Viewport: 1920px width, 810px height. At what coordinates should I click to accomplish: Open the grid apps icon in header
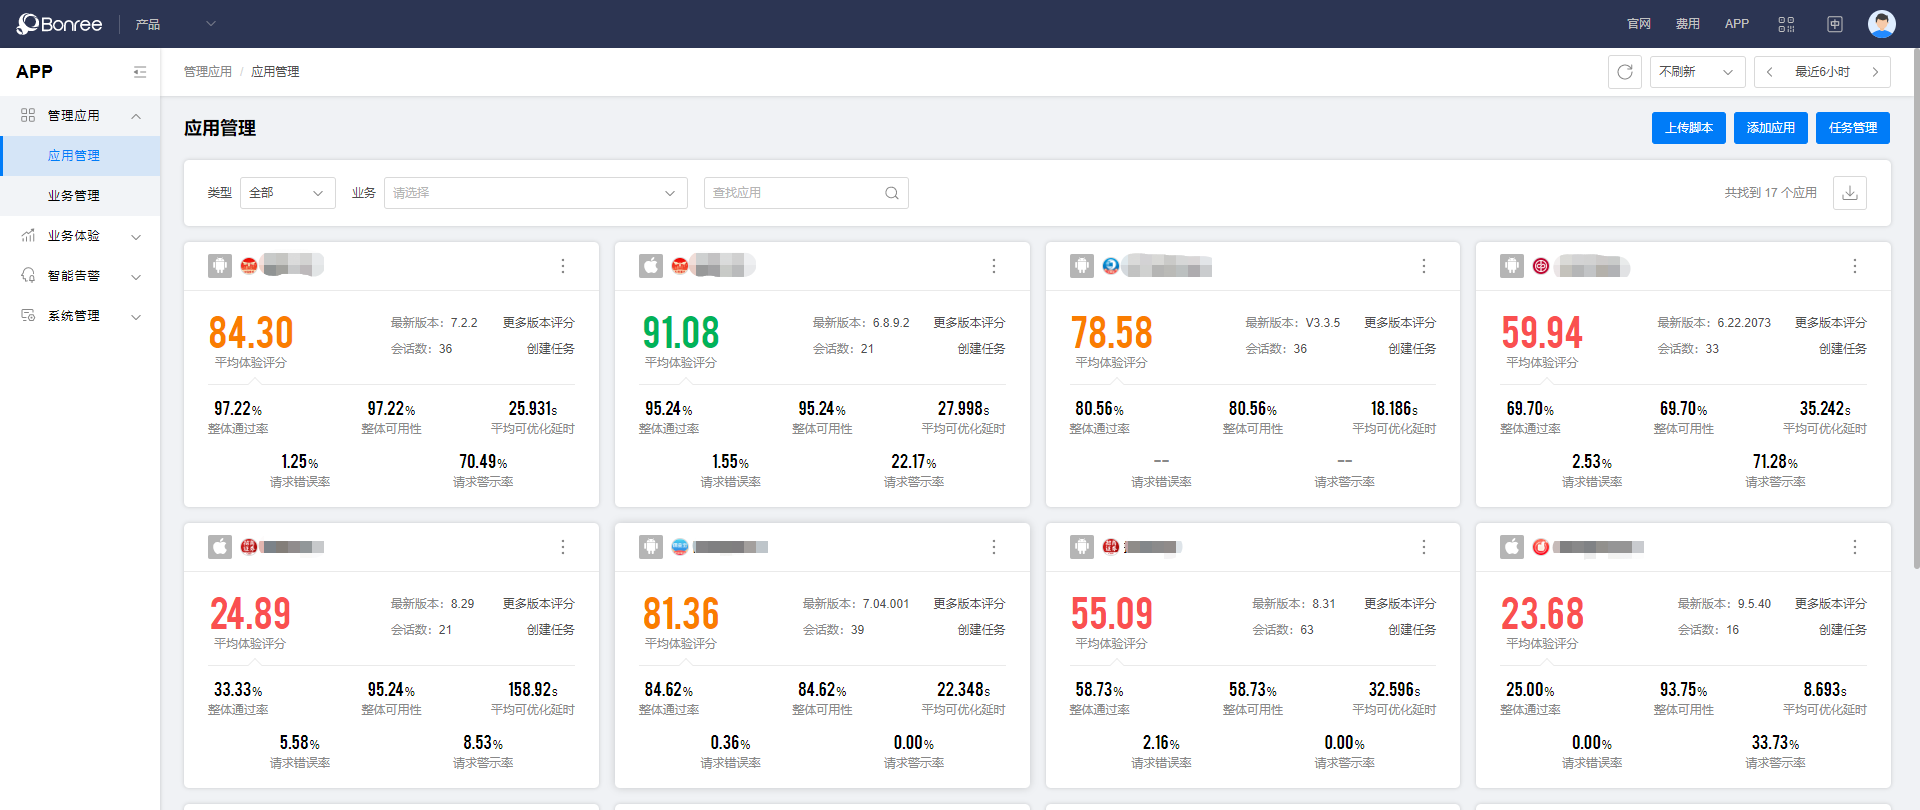pyautogui.click(x=1786, y=24)
